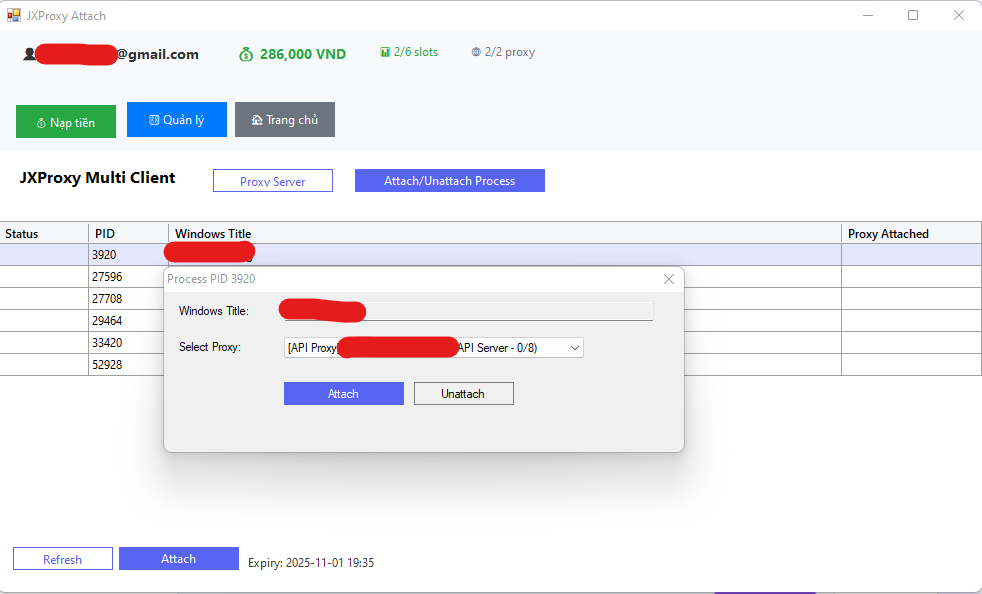Click the JXProxy Multi Client heading
The height and width of the screenshot is (594, 982).
[x=97, y=178]
